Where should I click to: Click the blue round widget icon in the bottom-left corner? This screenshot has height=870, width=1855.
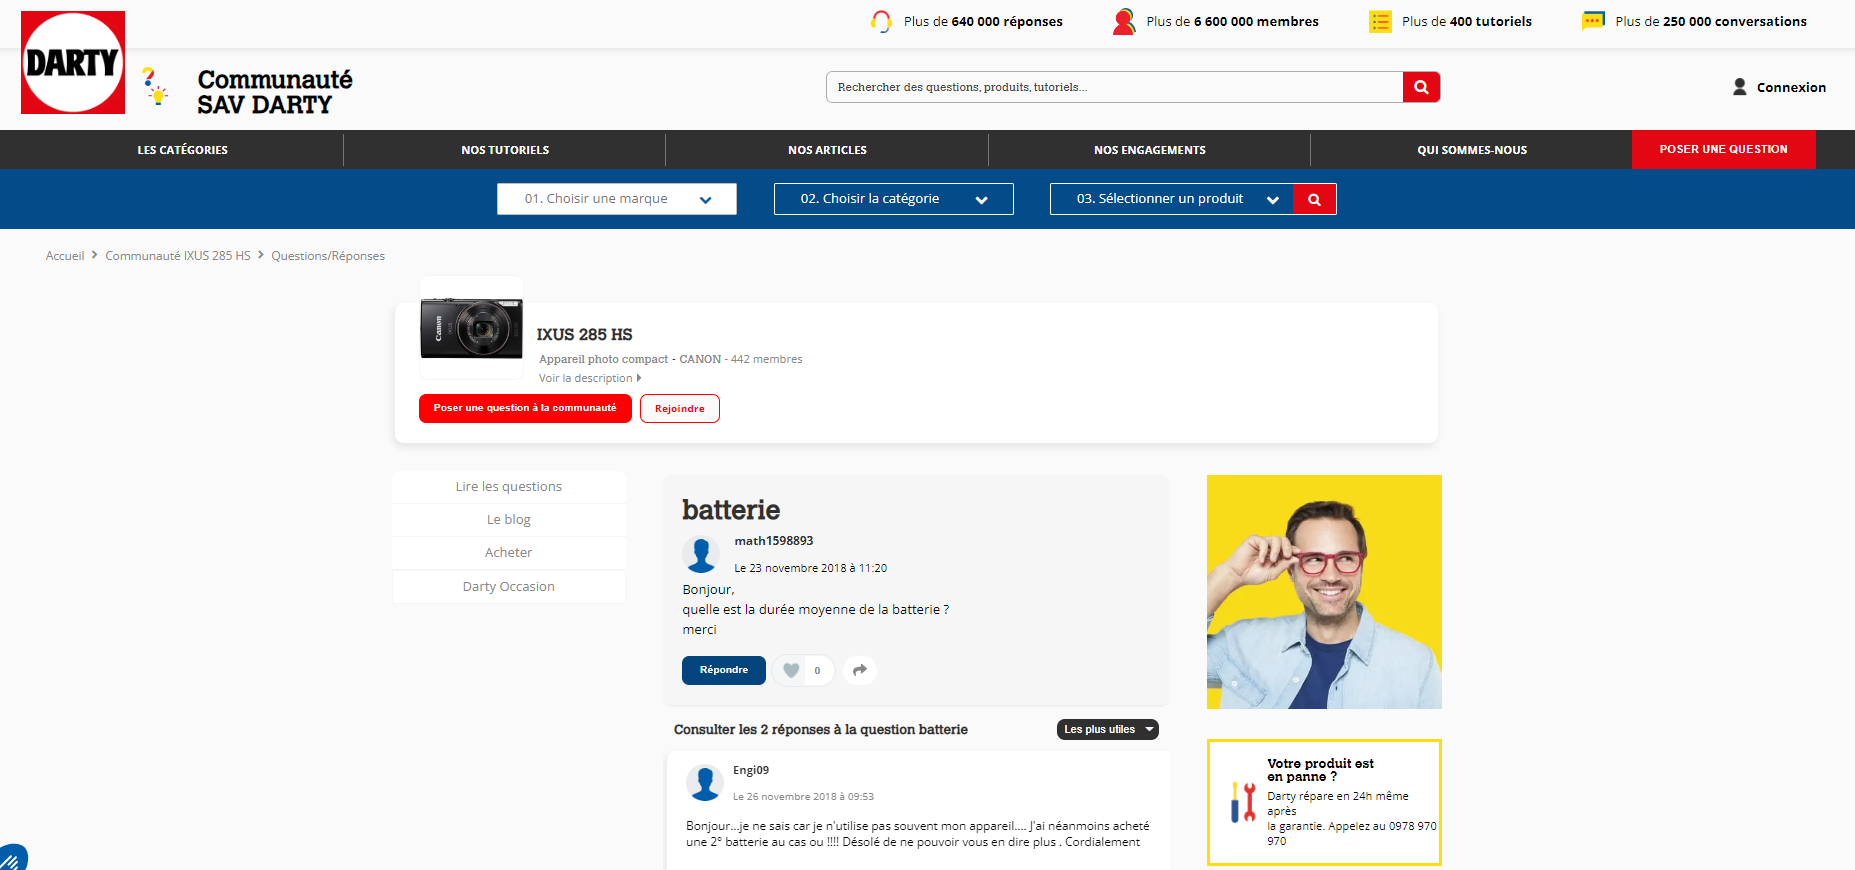pos(12,859)
